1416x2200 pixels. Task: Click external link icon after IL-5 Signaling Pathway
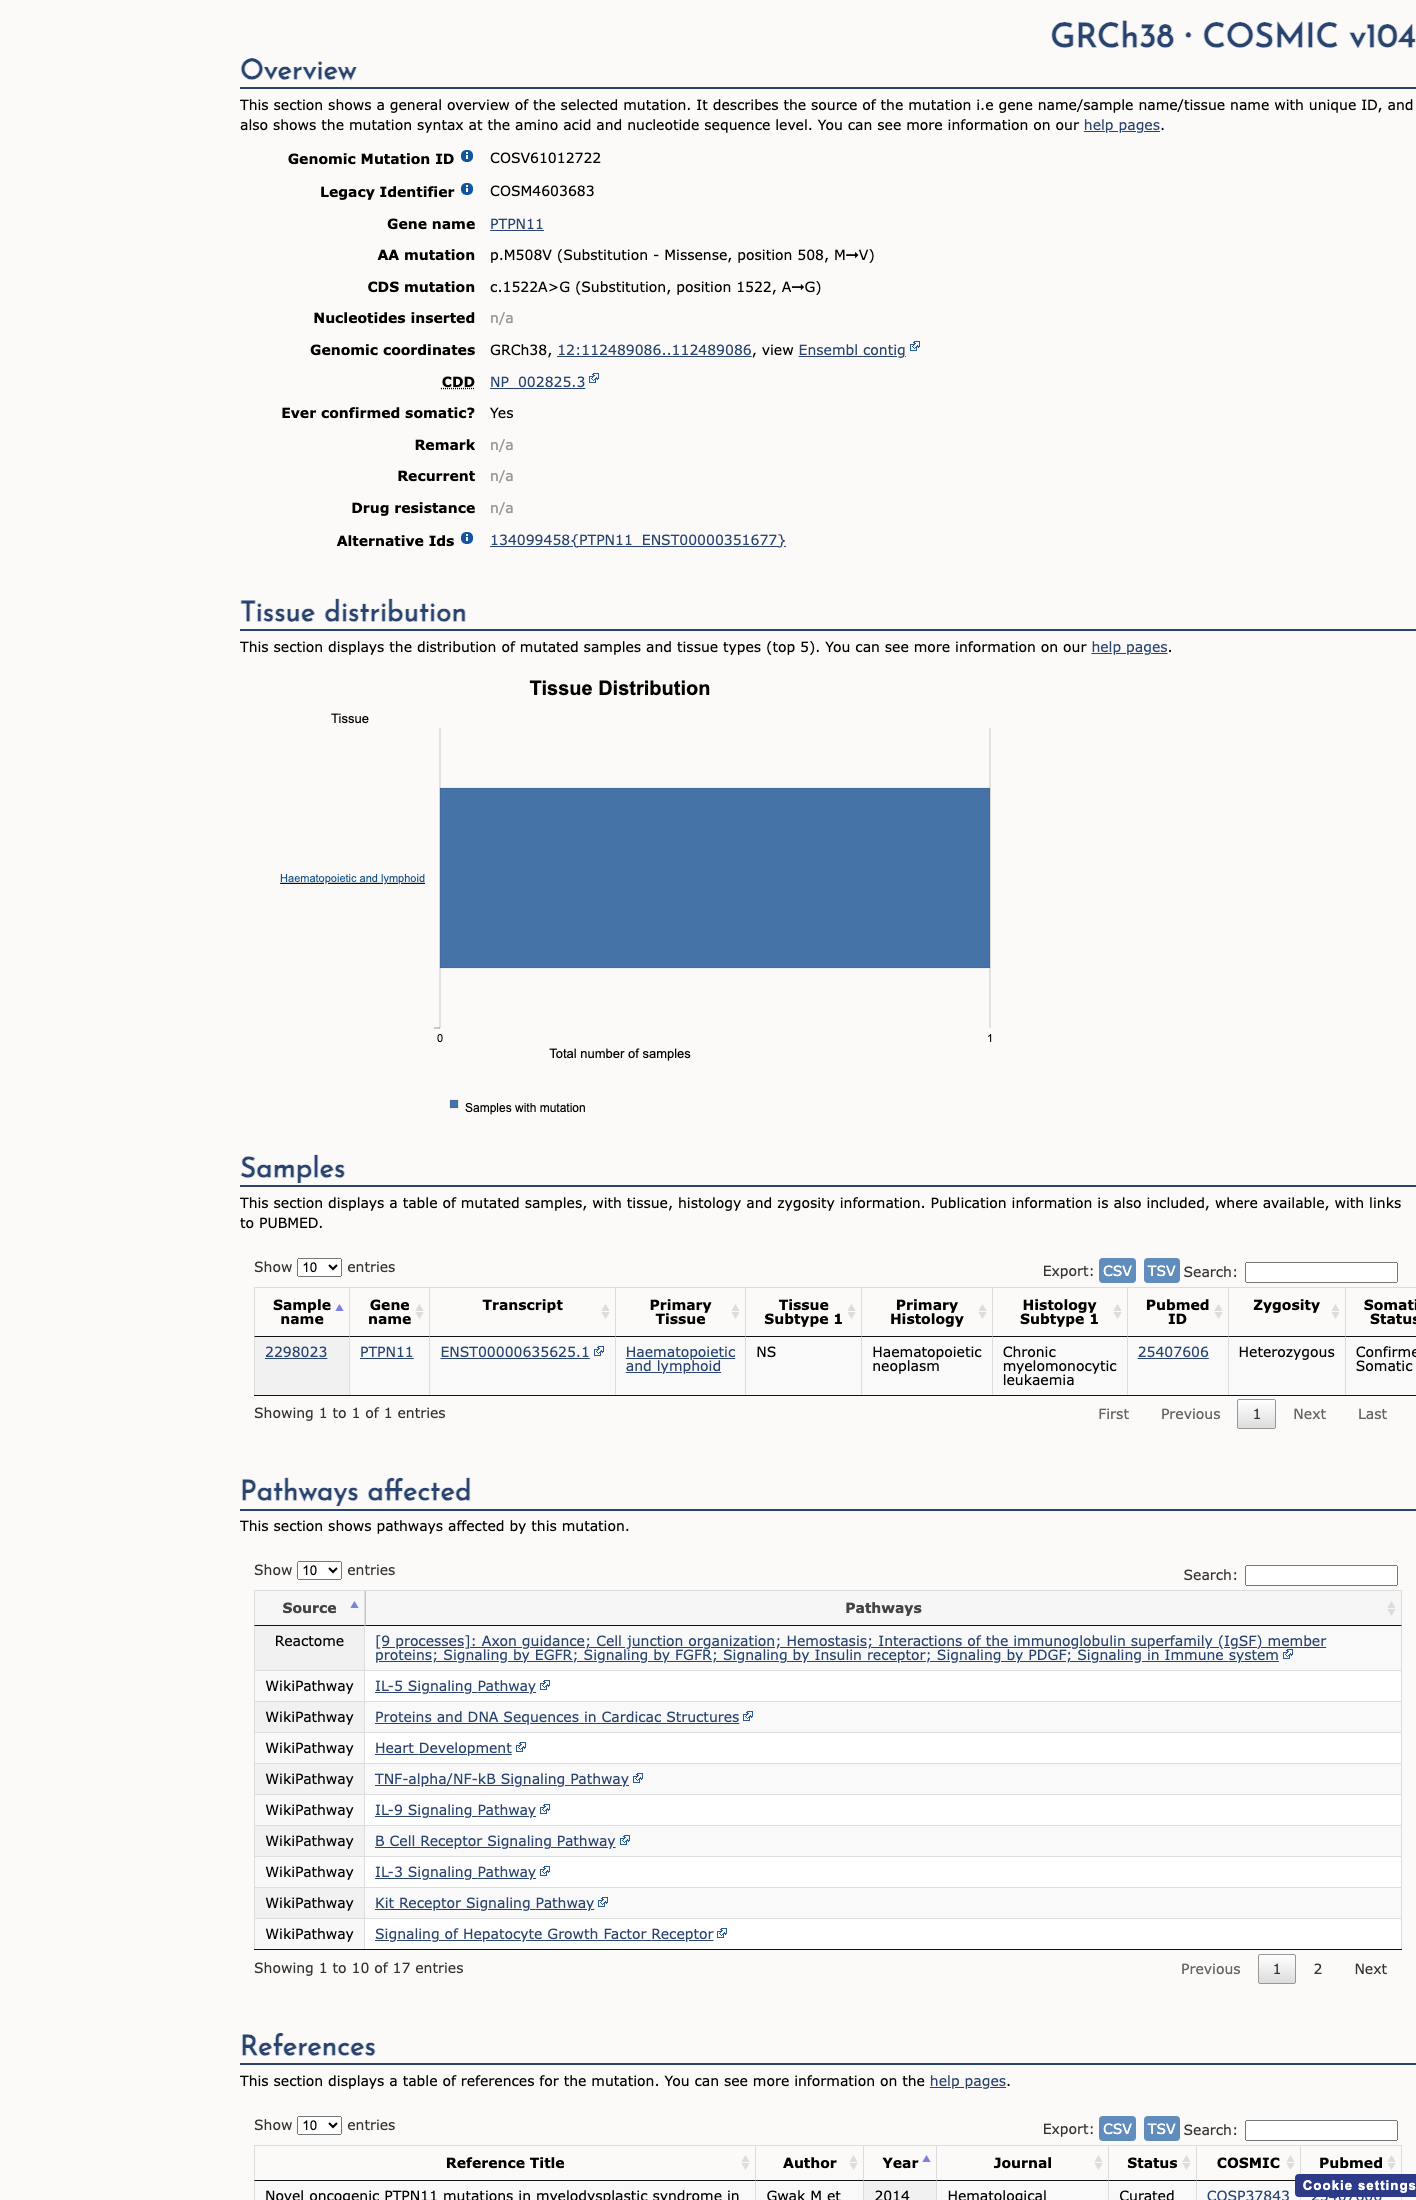pos(545,1685)
